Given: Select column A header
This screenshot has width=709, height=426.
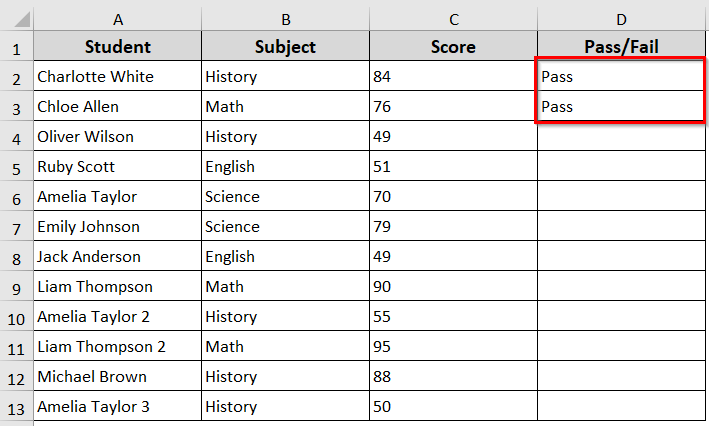Looking at the screenshot, I should pyautogui.click(x=117, y=19).
